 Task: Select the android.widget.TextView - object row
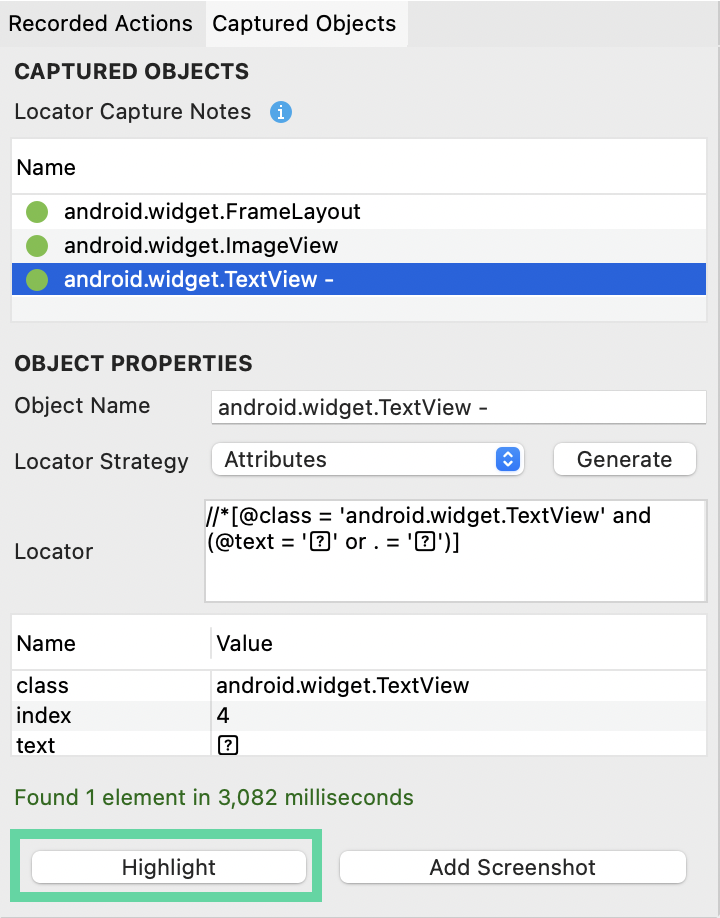point(359,279)
